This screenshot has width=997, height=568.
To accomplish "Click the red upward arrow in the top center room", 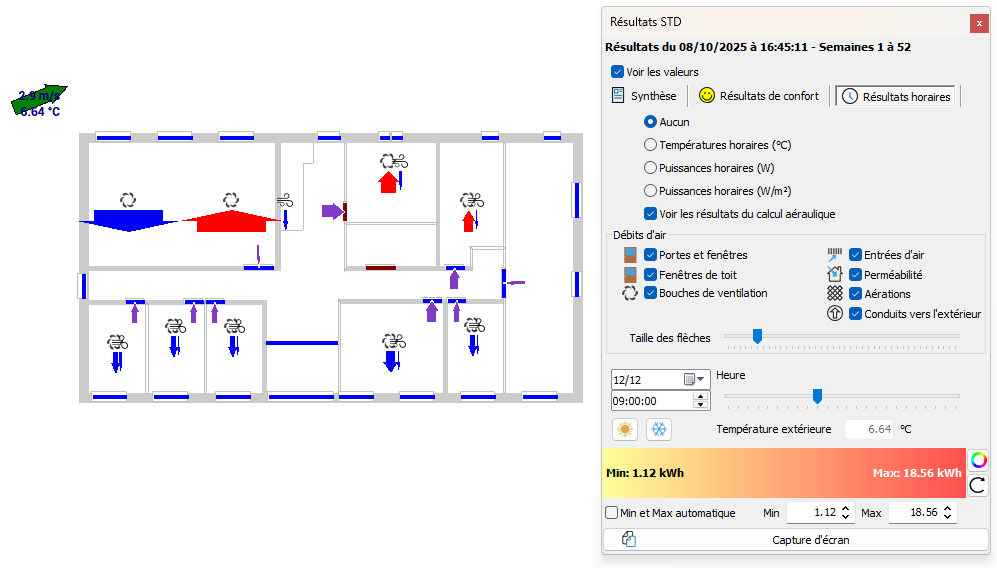I will [388, 182].
